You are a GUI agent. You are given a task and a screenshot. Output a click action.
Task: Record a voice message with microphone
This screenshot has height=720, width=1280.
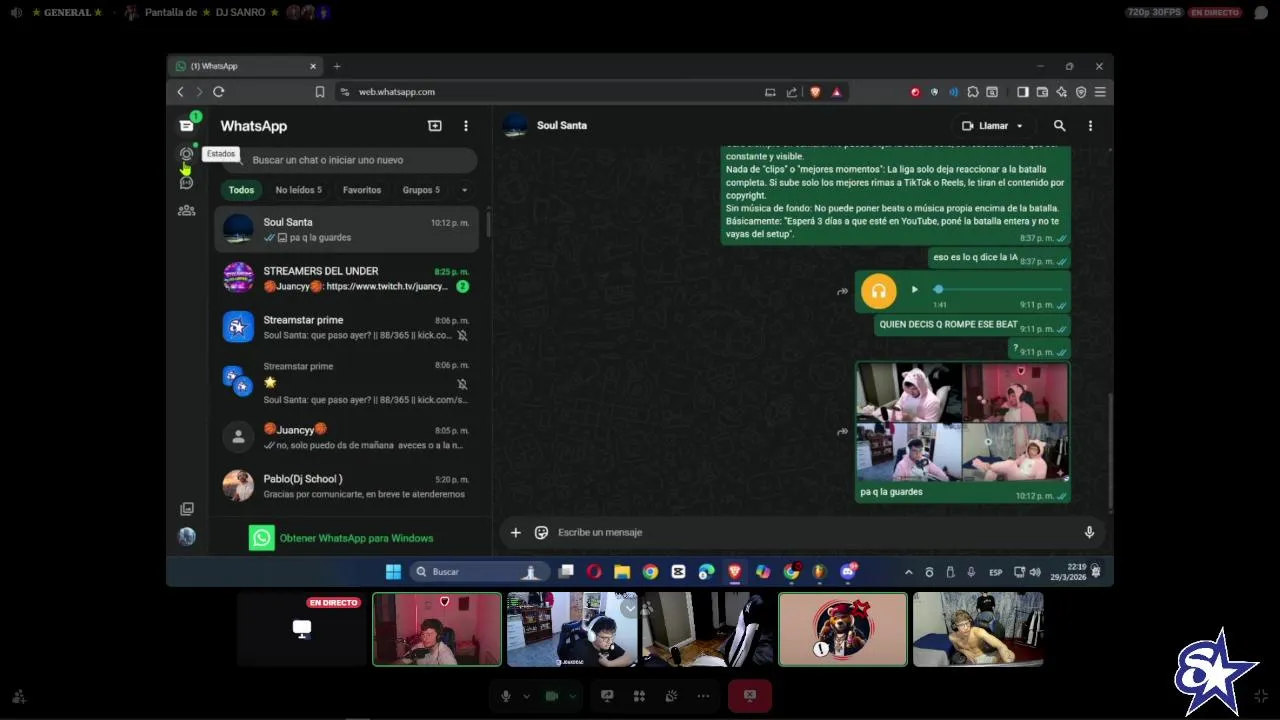(1089, 533)
